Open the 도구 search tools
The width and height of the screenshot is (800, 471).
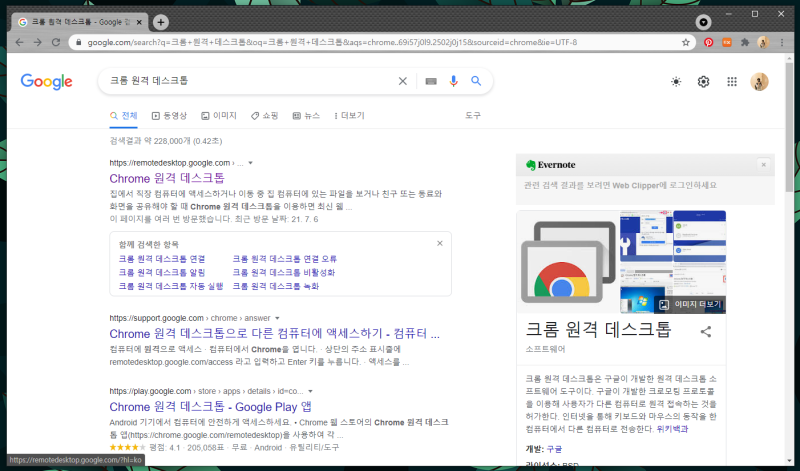tap(473, 116)
